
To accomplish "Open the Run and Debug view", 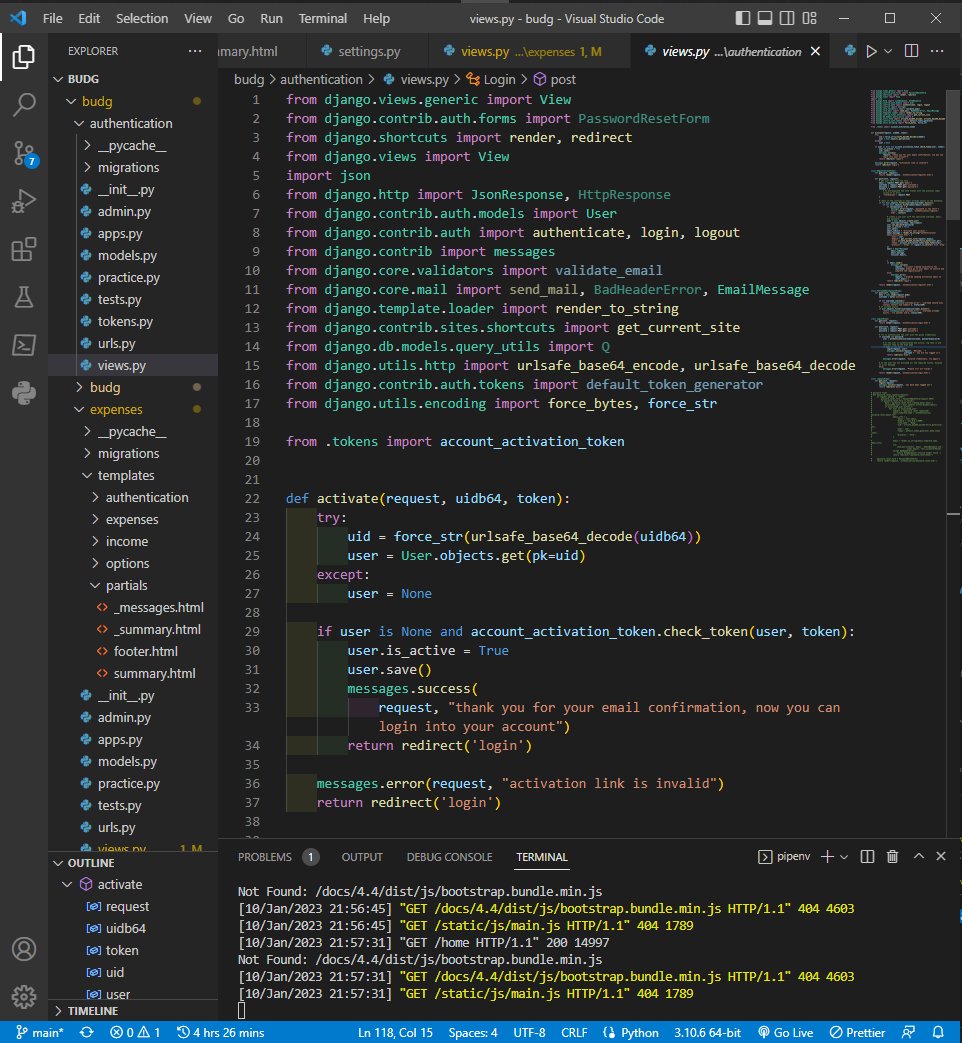I will tap(24, 201).
